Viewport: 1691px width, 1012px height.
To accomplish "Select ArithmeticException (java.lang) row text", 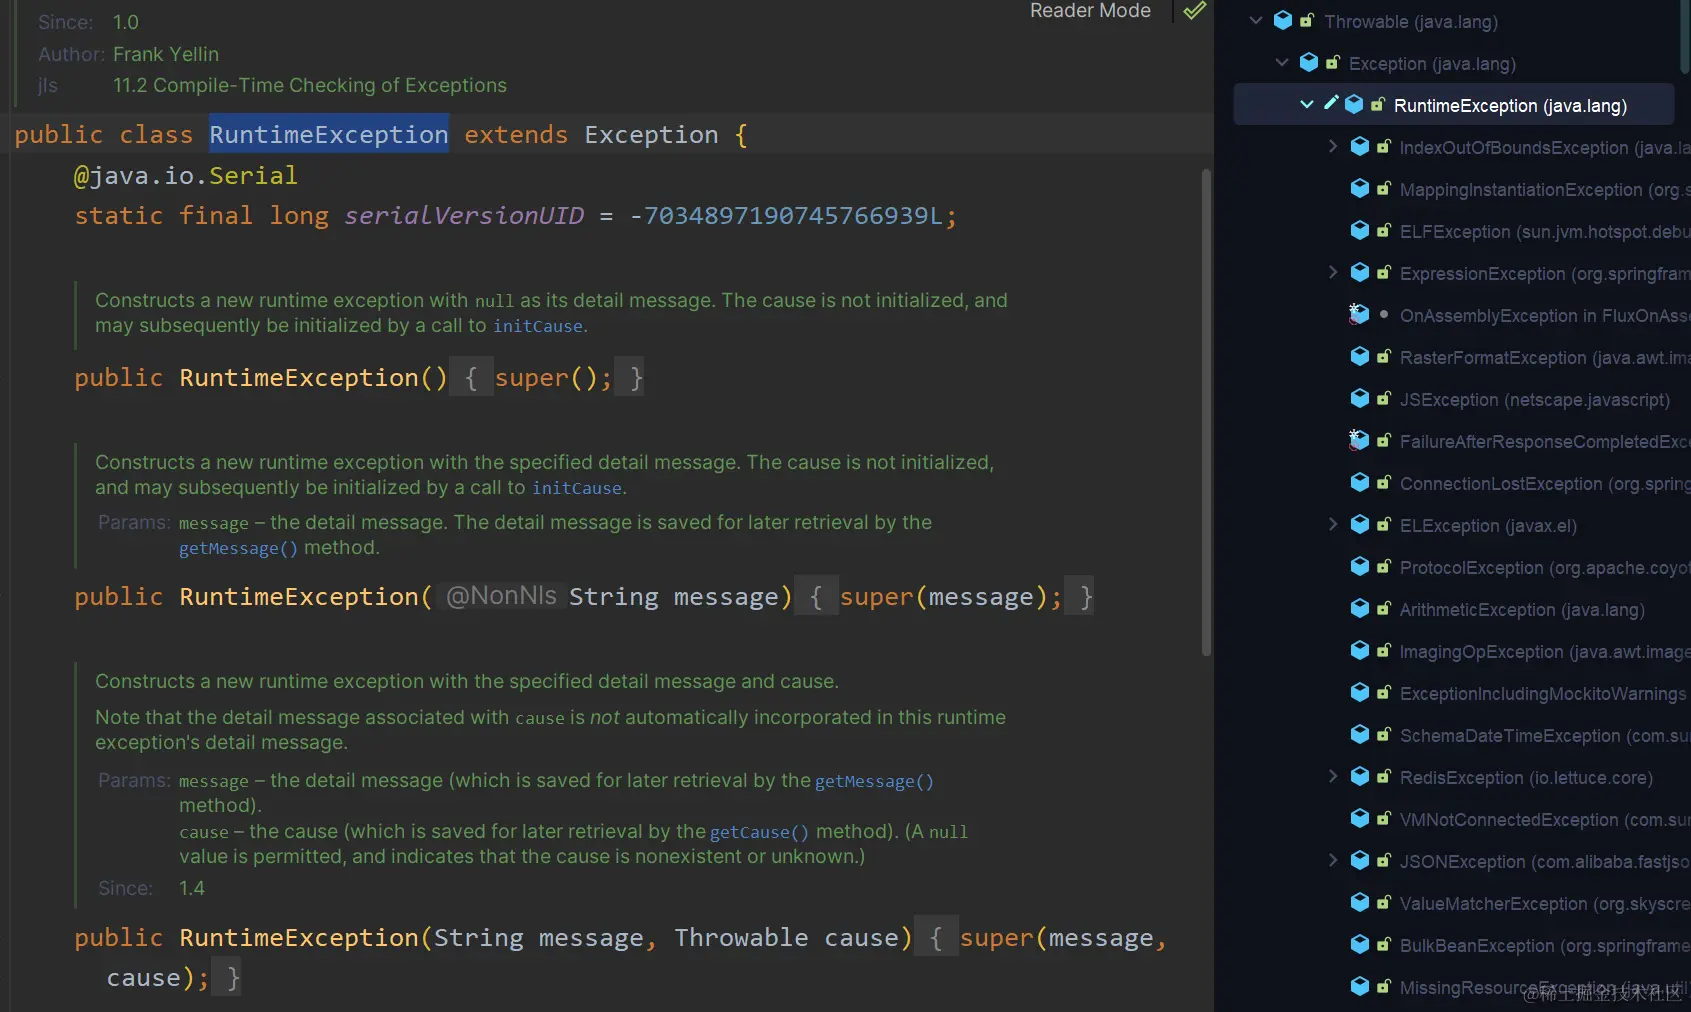I will (1522, 609).
